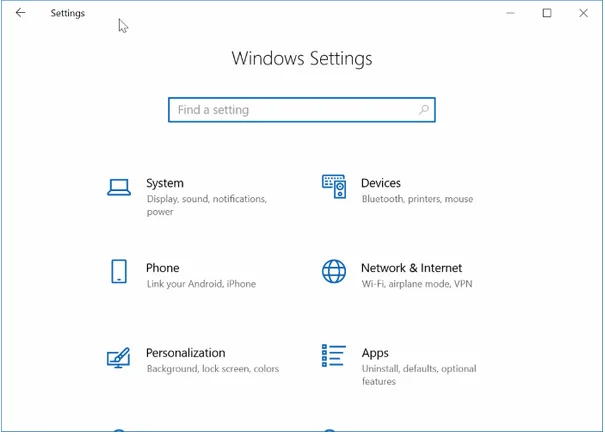
Task: Click 'Display, sound, notifications, power' text
Action: 207,205
